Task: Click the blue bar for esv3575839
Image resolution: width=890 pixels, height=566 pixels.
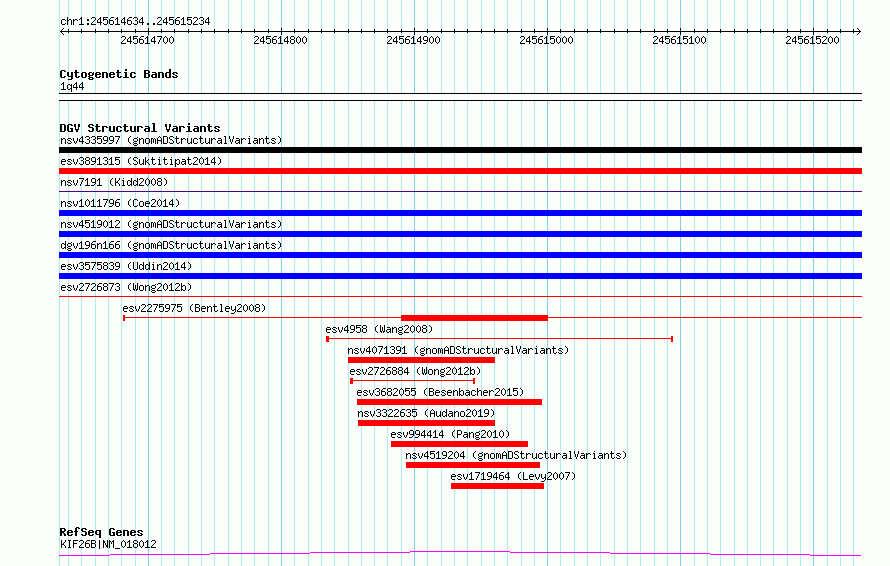Action: [x=460, y=276]
